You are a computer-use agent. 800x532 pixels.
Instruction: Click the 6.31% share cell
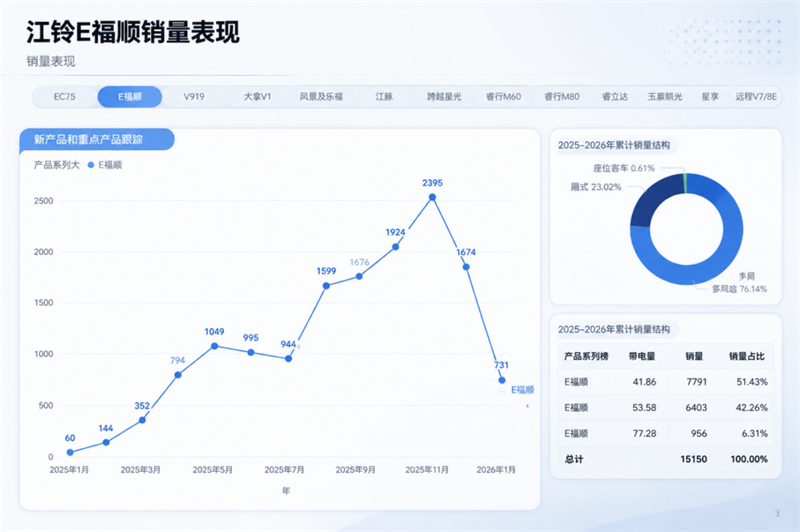755,434
